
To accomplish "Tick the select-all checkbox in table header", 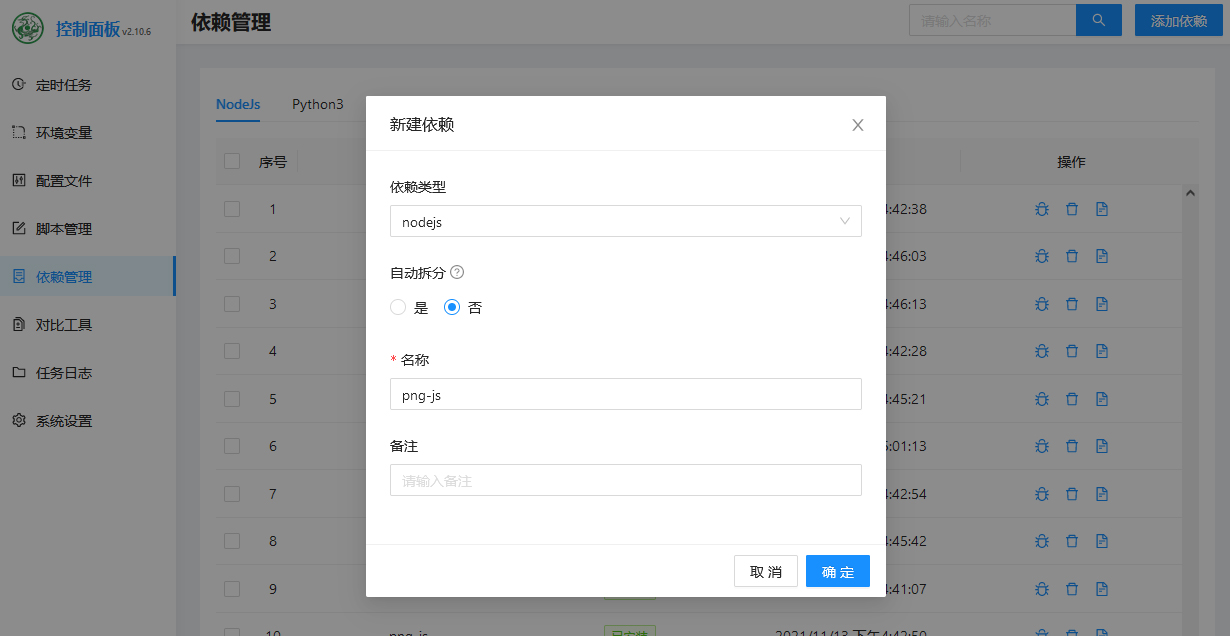I will [x=232, y=161].
